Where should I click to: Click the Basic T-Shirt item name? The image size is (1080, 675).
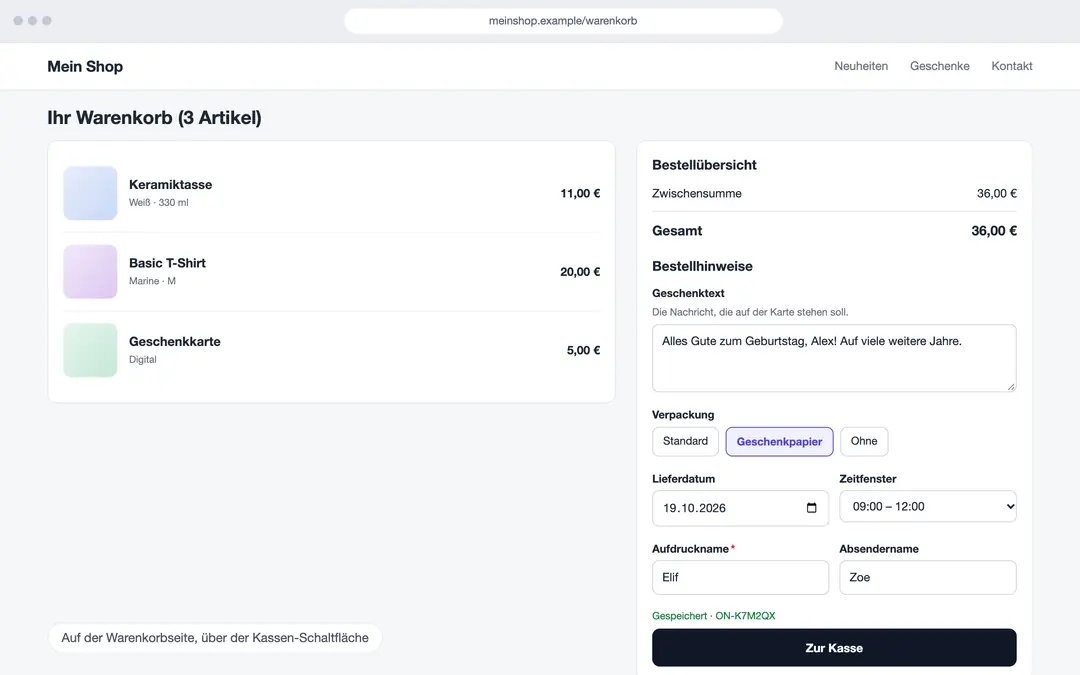167,263
